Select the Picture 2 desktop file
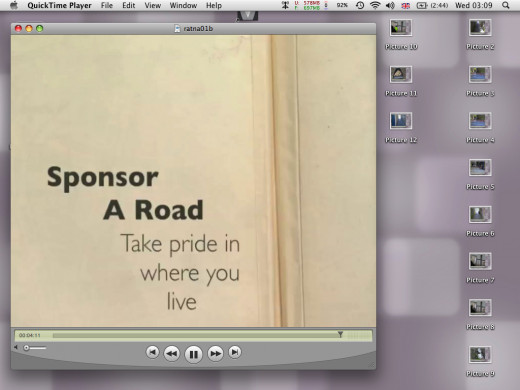520x390 pixels. (x=480, y=35)
